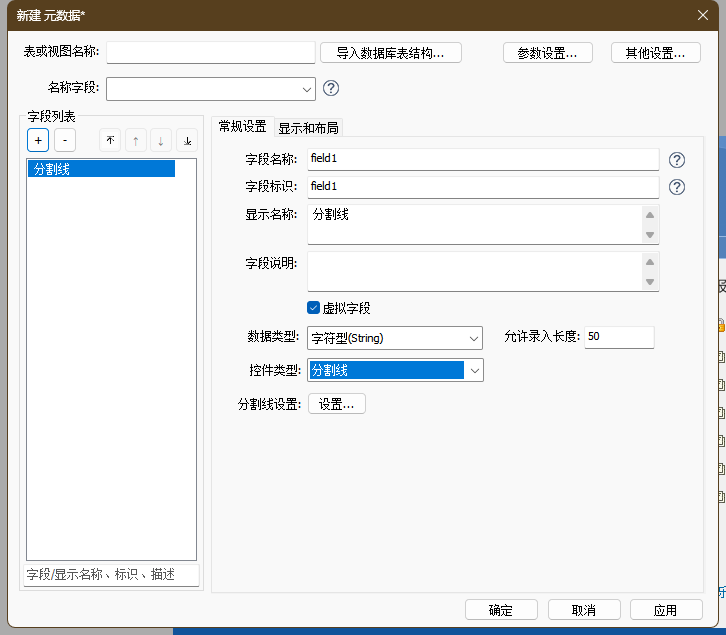Click the add field plus button
Image resolution: width=726 pixels, height=635 pixels.
point(38,141)
